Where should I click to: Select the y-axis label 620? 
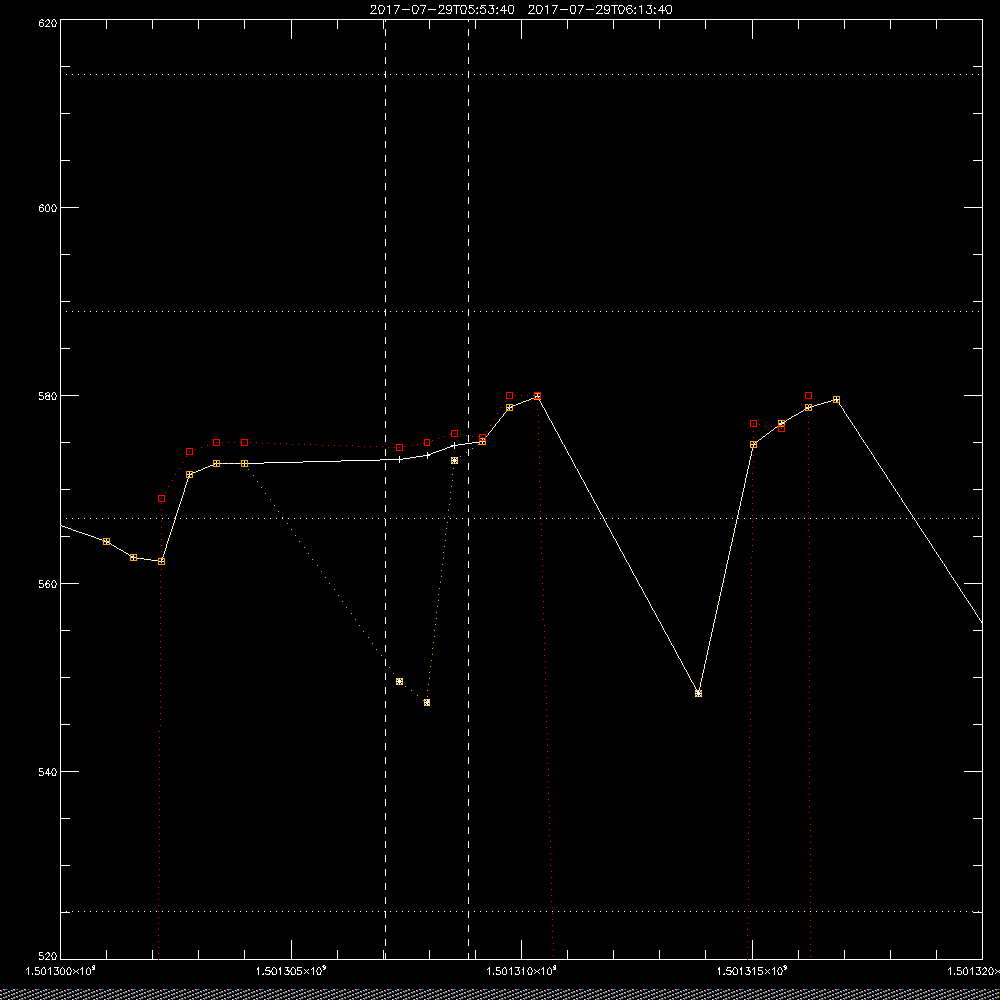coord(48,23)
